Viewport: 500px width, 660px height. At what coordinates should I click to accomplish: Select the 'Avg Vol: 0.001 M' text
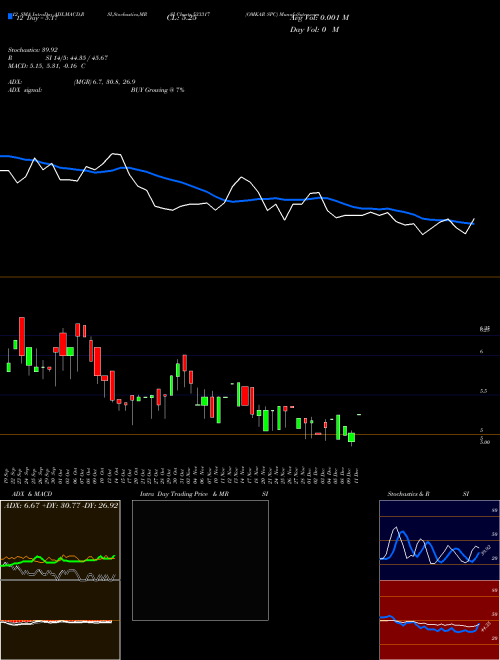[319, 18]
